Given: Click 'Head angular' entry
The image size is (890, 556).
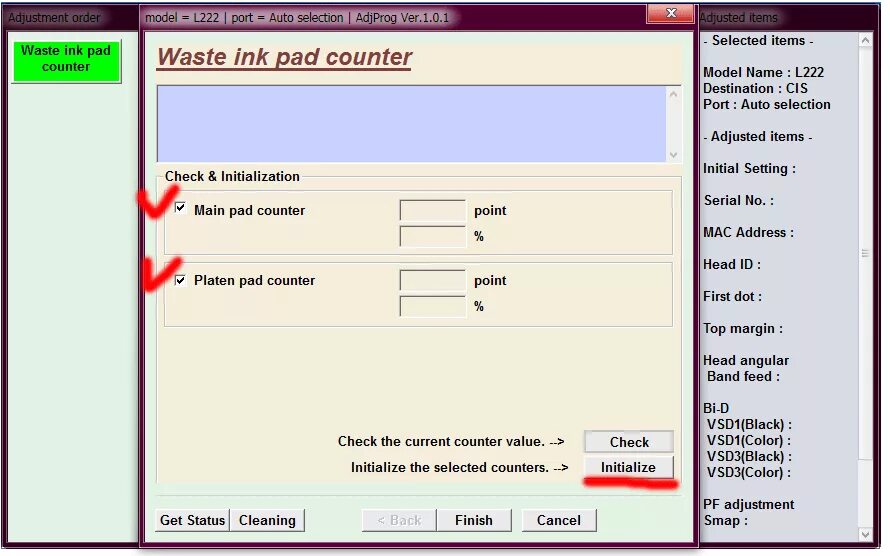Looking at the screenshot, I should coord(746,360).
